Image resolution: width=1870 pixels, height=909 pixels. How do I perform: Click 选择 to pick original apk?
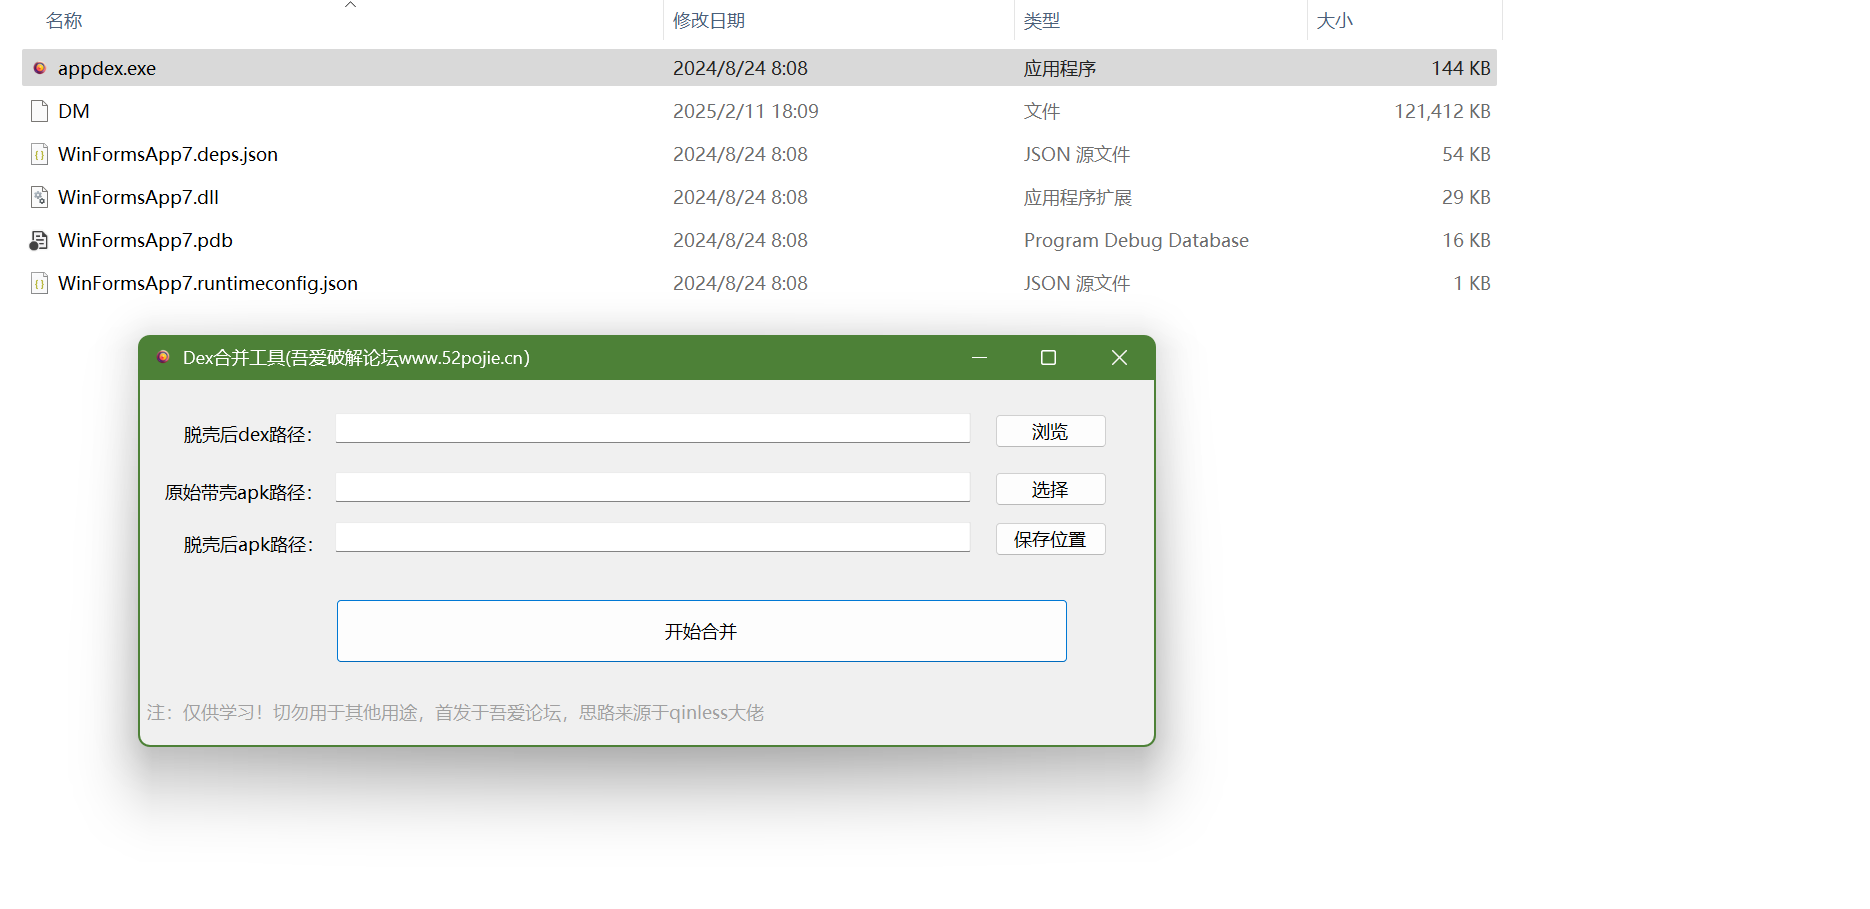click(x=1050, y=489)
